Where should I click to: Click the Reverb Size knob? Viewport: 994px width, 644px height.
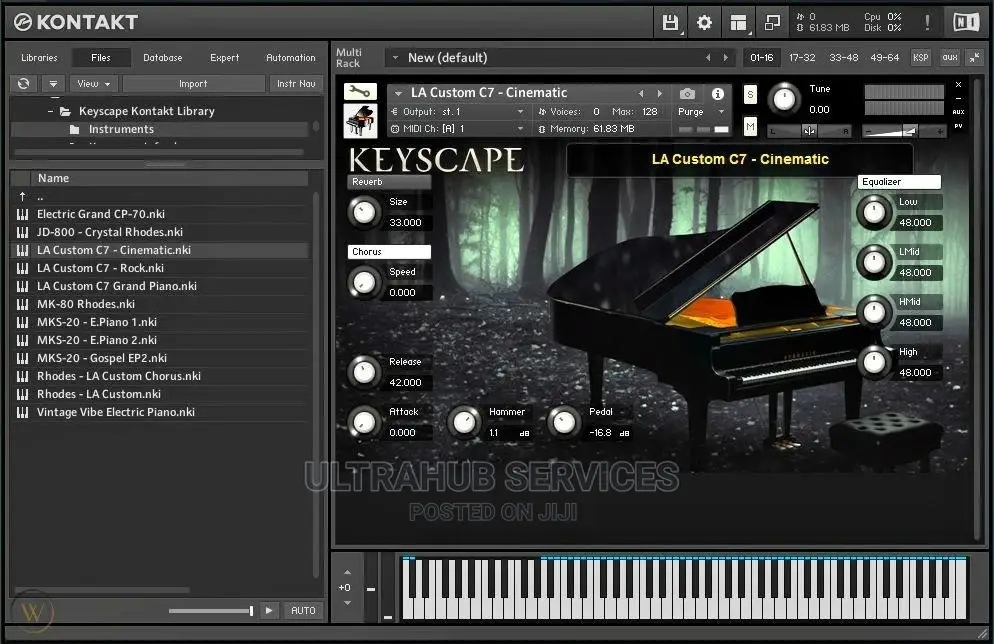364,212
